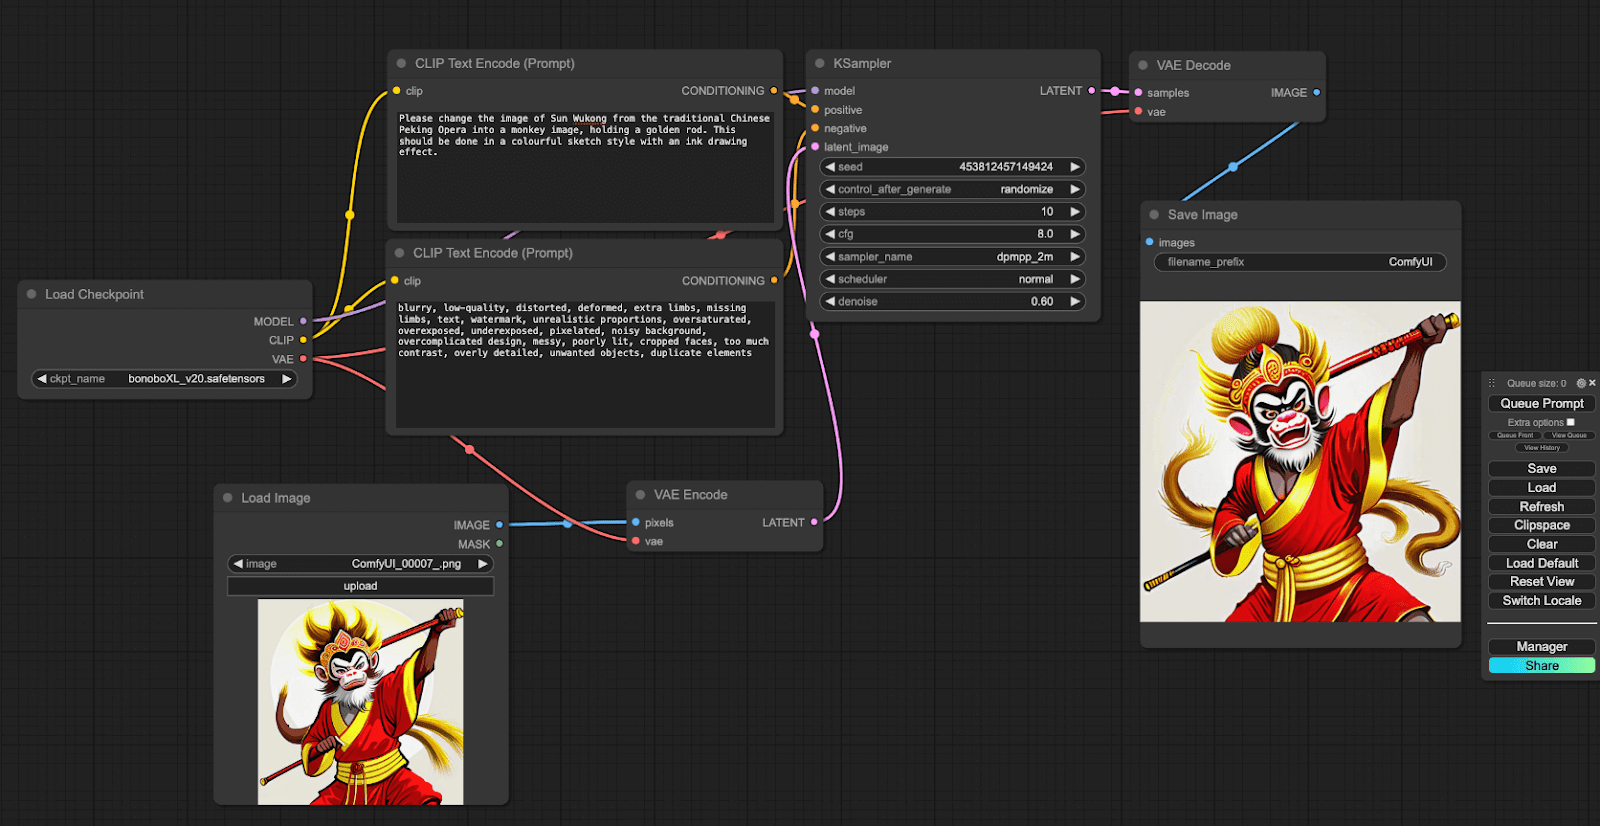
Task: Open the control_after_generate dropdown showing randomize
Action: (952, 189)
